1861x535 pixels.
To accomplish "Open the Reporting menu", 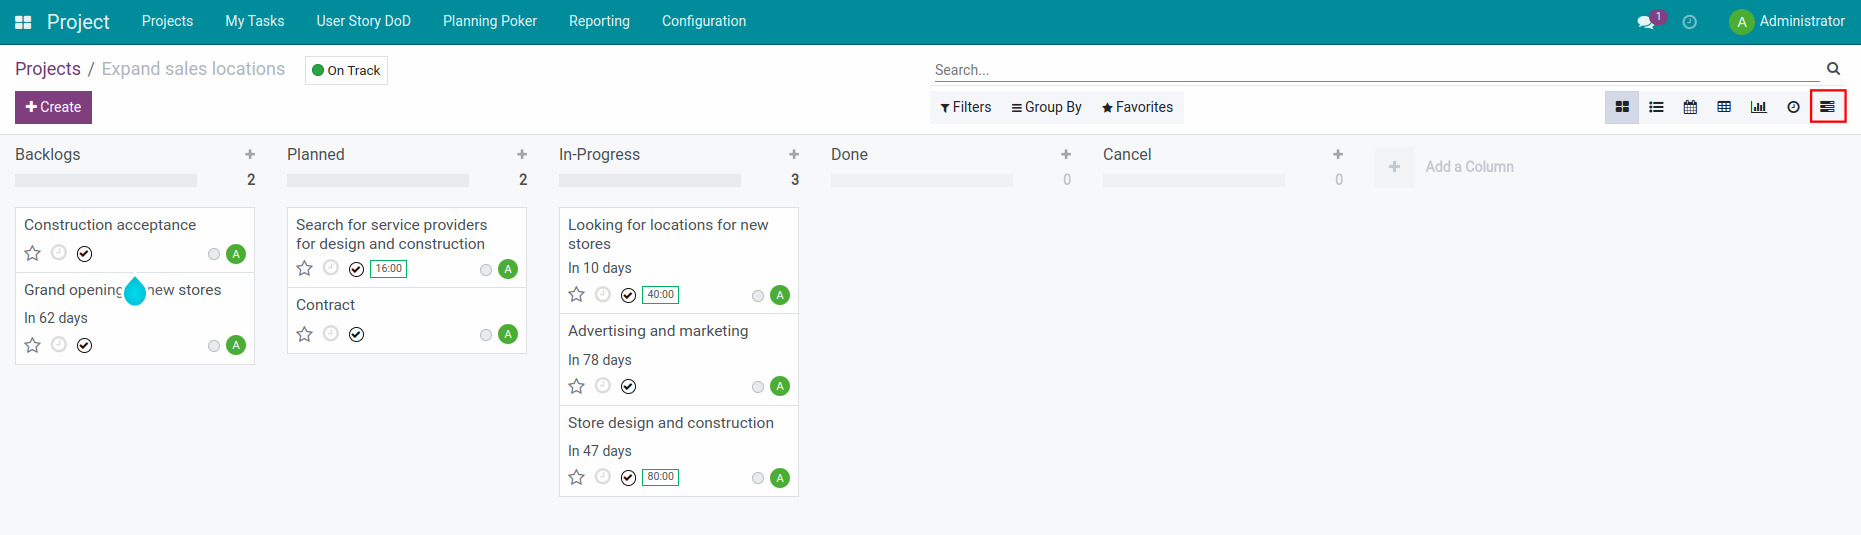I will tap(599, 21).
